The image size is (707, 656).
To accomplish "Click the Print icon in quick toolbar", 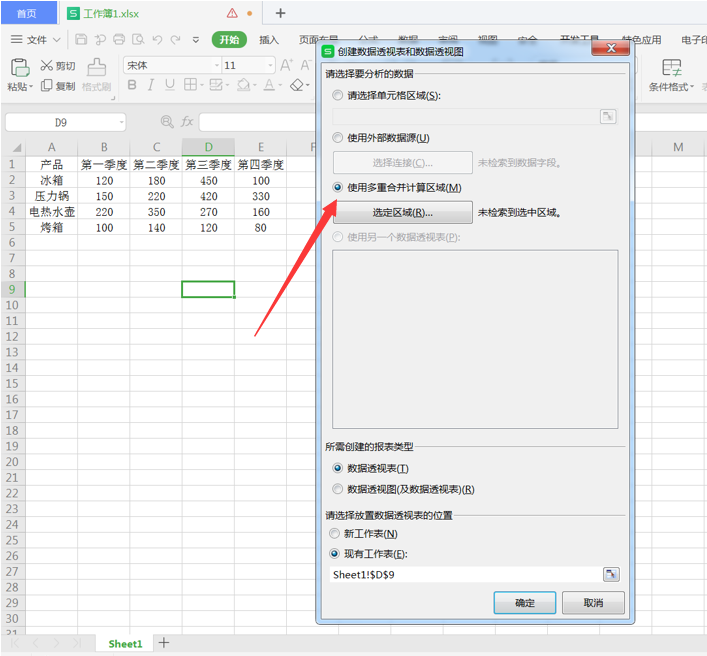I will click(119, 40).
